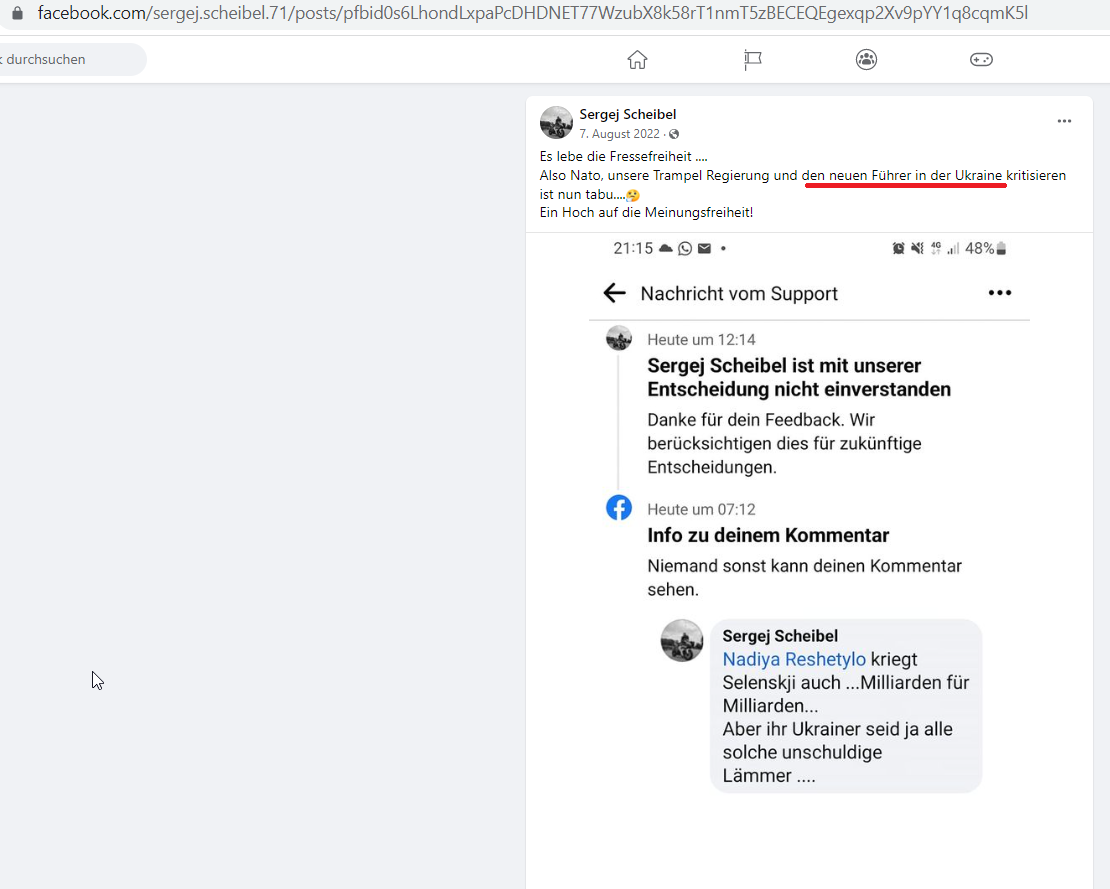Screen dimensions: 1110x889
Task: Open the Groups tab icon
Action: click(x=866, y=59)
